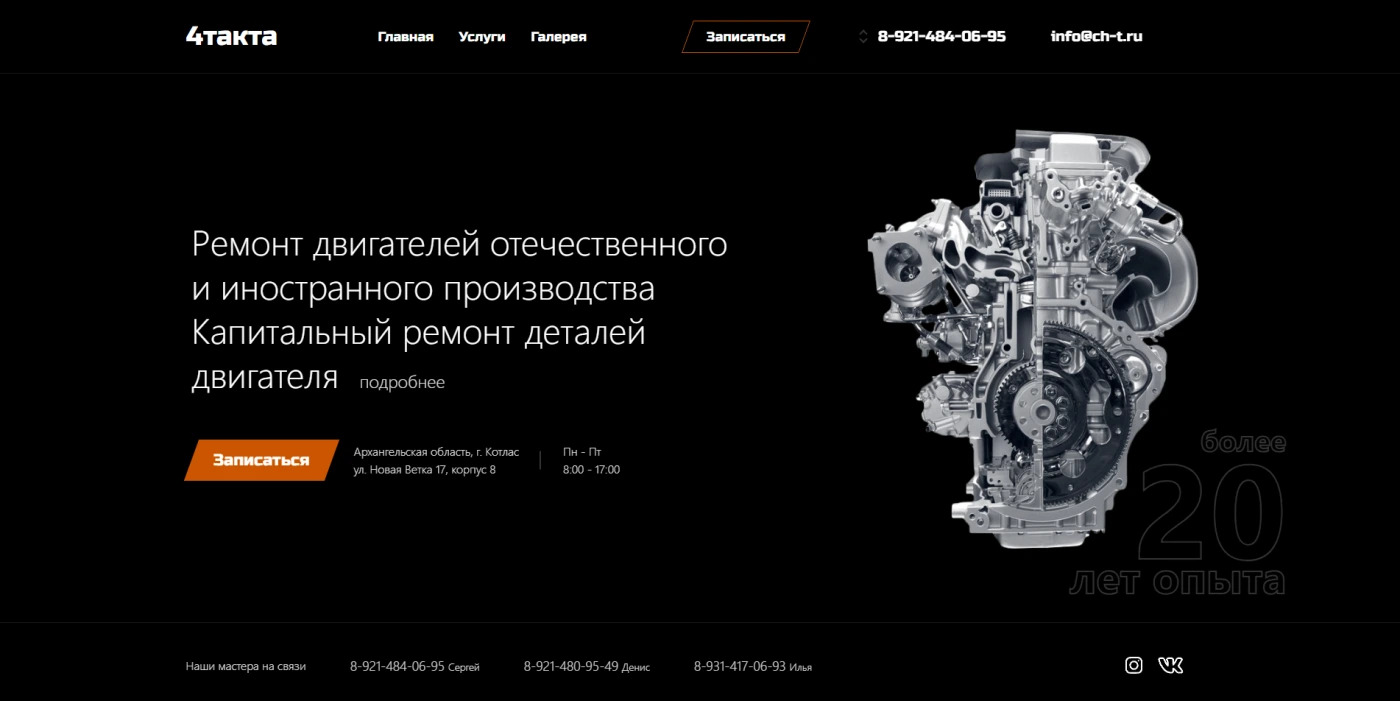The image size is (1400, 701).
Task: Open the Instagram profile icon
Action: (x=1133, y=665)
